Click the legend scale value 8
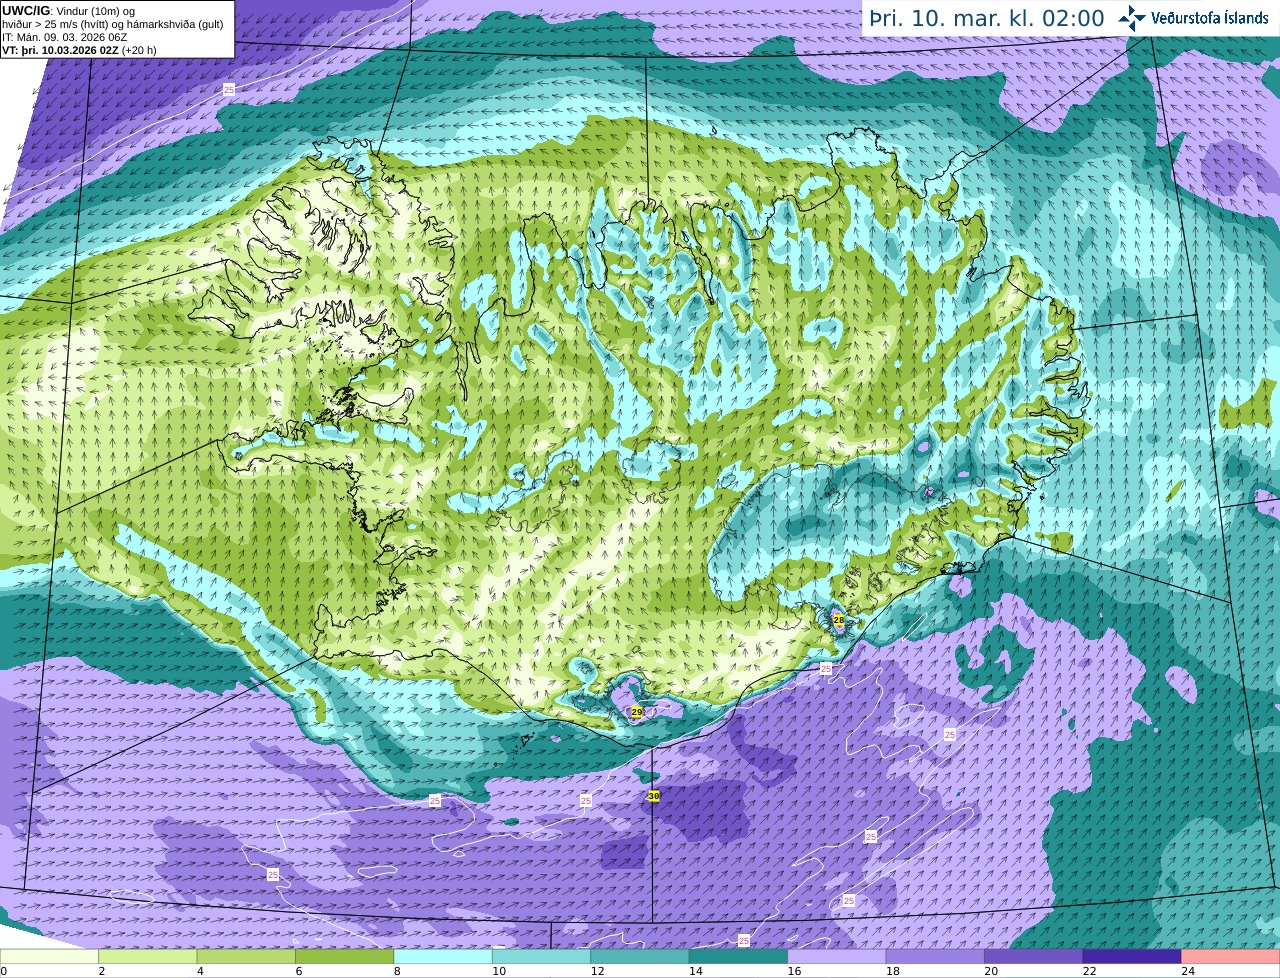The image size is (1280, 978). [x=397, y=971]
